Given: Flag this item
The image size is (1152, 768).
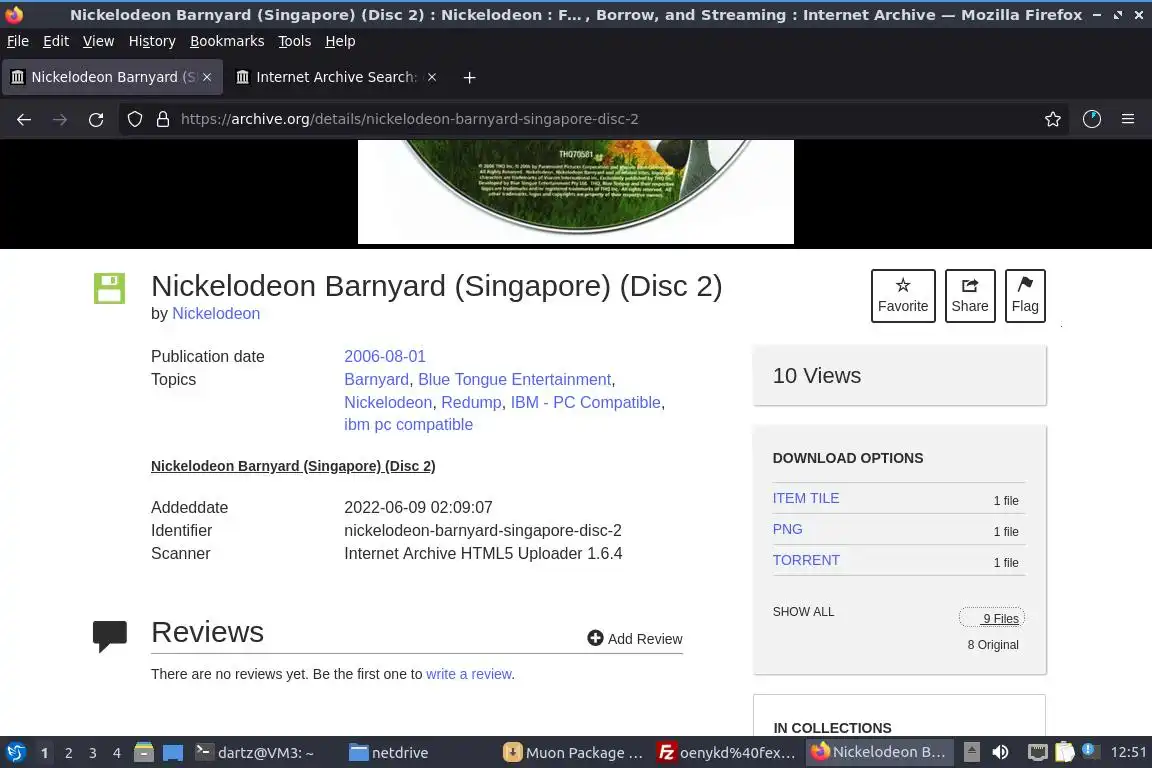Looking at the screenshot, I should [1025, 295].
